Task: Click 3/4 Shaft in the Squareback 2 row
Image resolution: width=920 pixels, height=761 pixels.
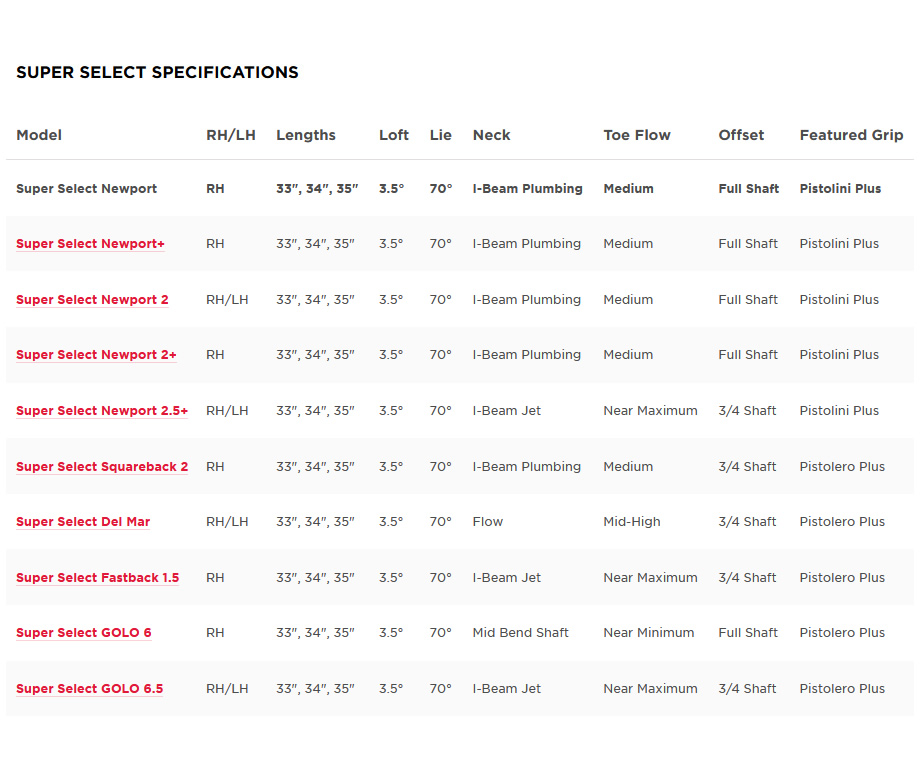Action: [748, 466]
